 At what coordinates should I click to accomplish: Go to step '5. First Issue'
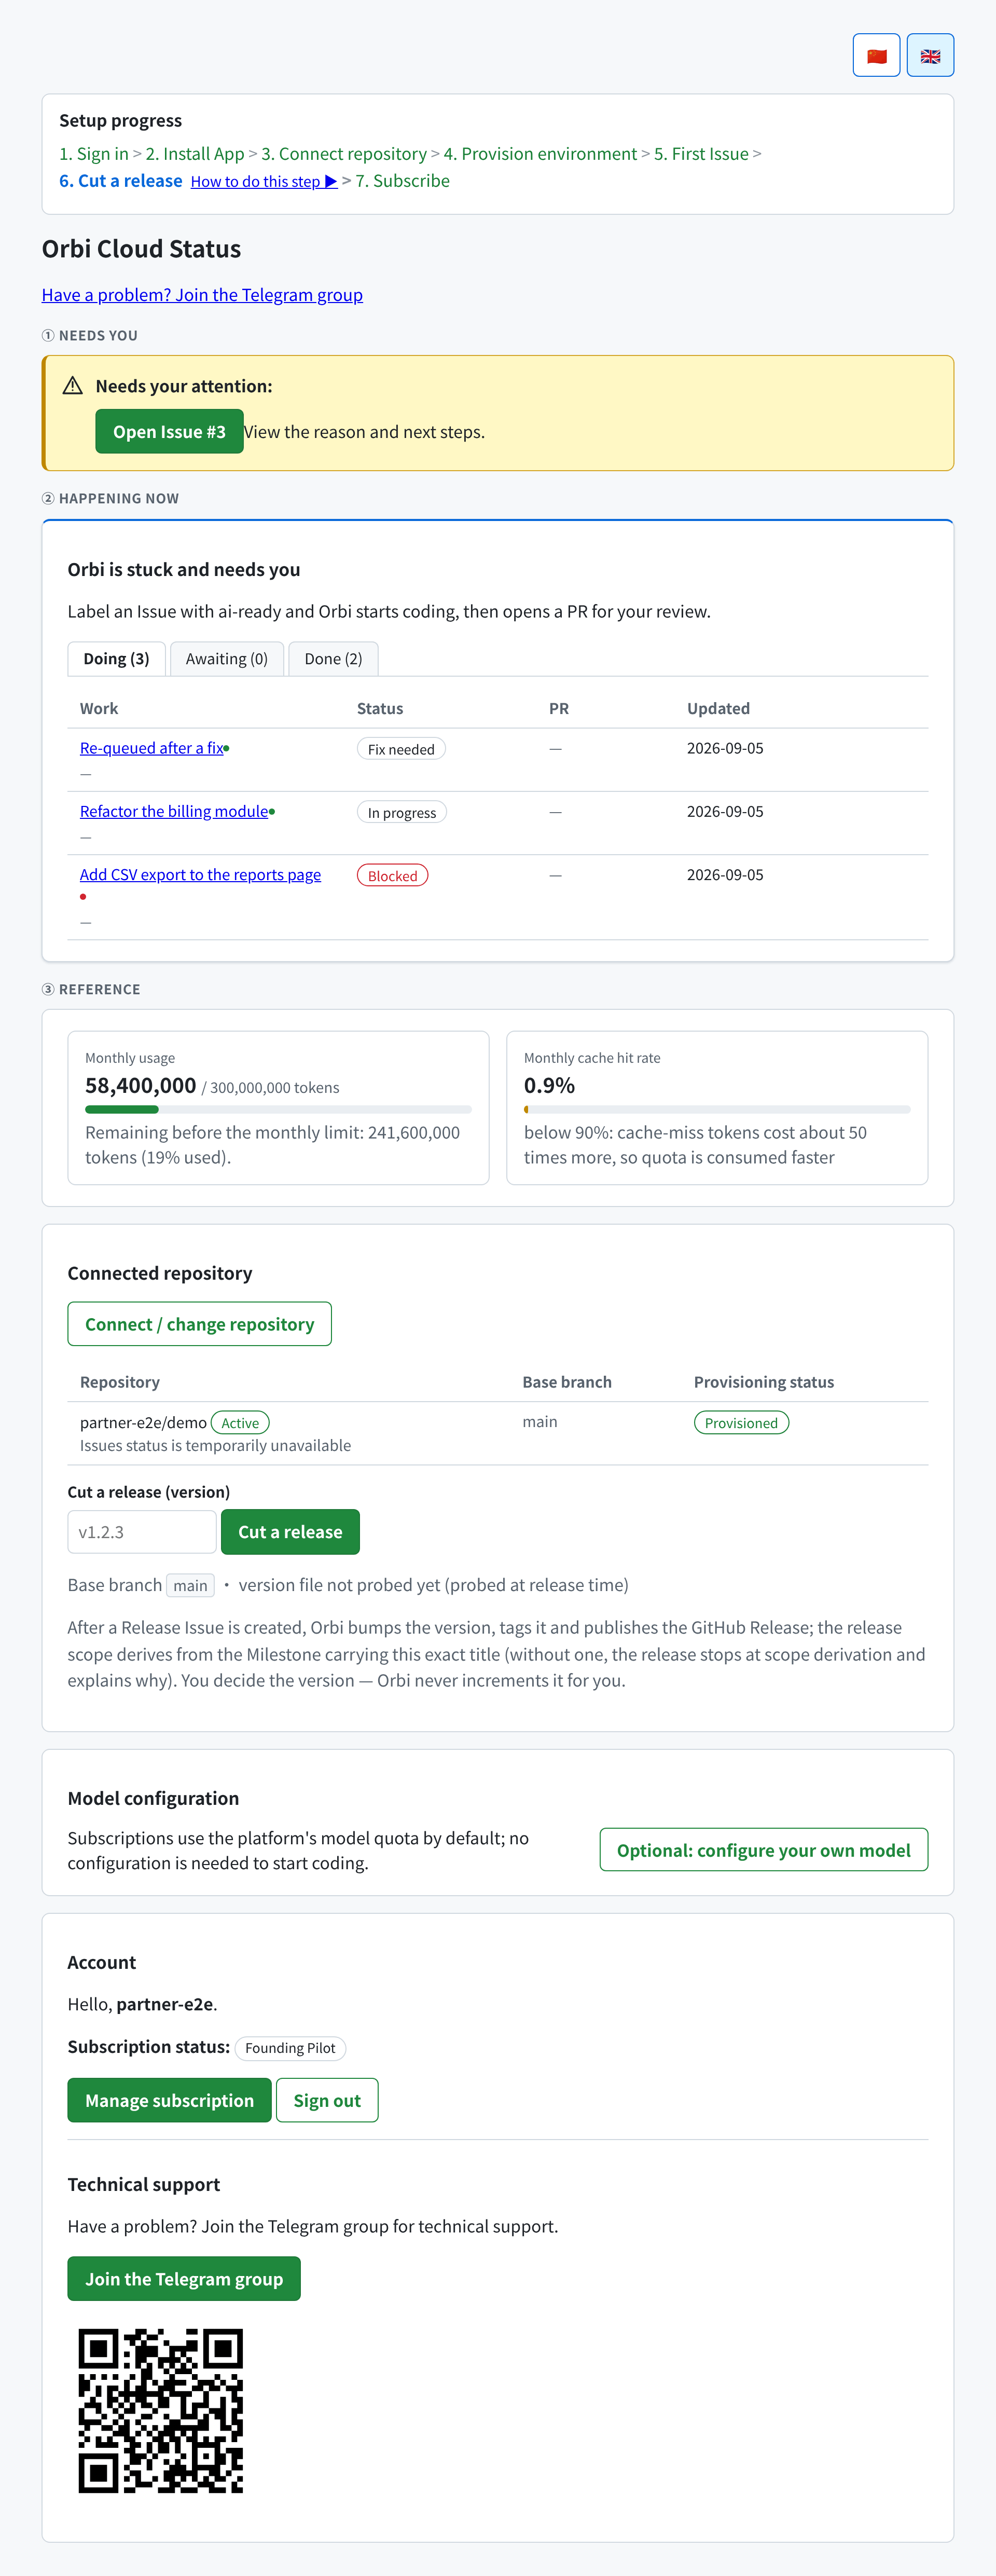701,154
